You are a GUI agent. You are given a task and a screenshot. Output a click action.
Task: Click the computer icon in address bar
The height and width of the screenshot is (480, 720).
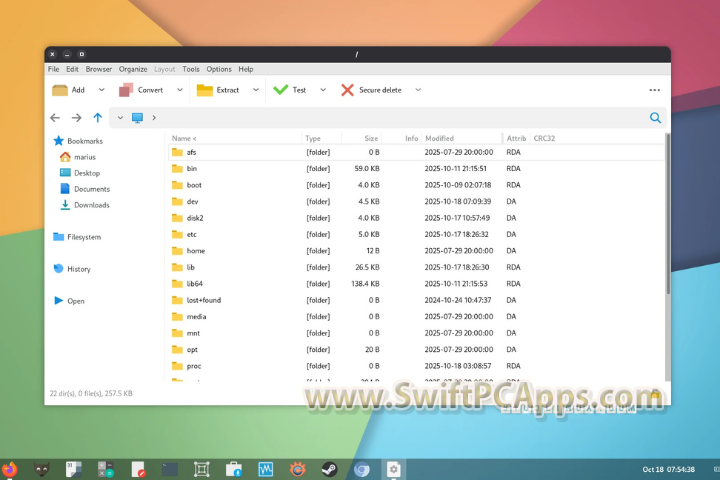137,118
